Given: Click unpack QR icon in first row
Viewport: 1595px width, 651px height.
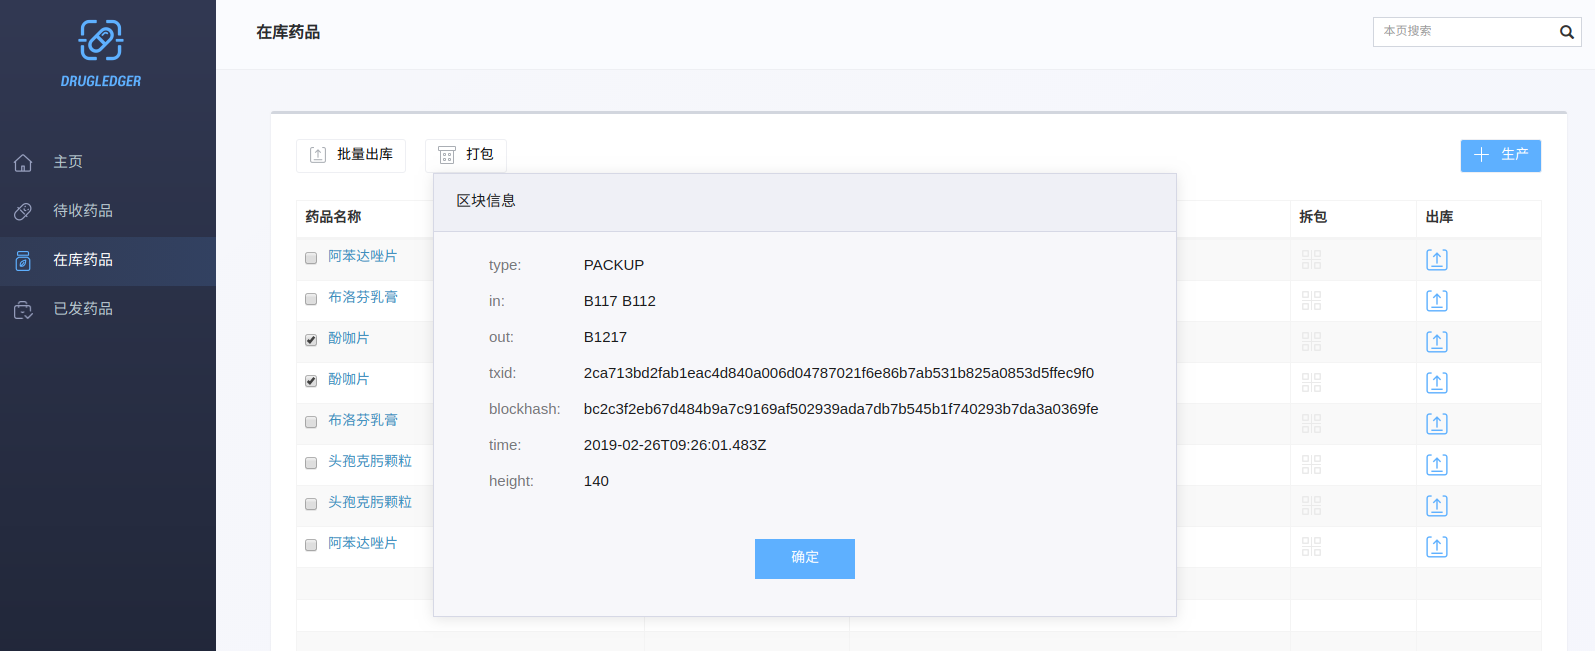Looking at the screenshot, I should 1311,260.
